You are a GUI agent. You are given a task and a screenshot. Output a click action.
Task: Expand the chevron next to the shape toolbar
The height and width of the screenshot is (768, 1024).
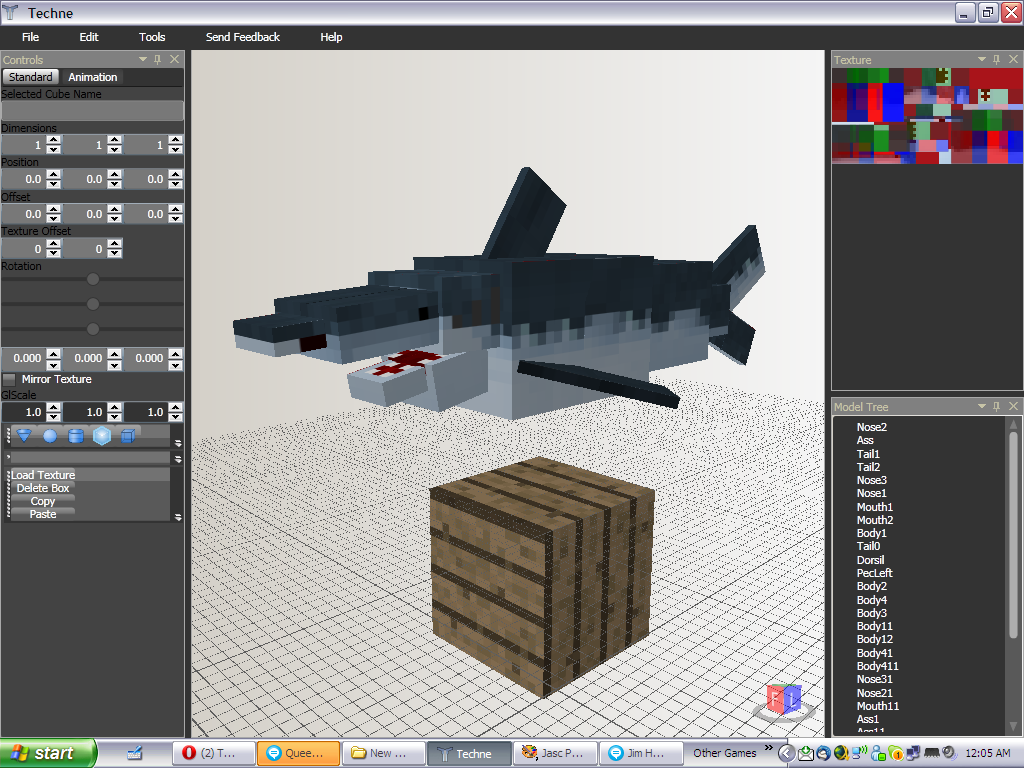pos(178,443)
